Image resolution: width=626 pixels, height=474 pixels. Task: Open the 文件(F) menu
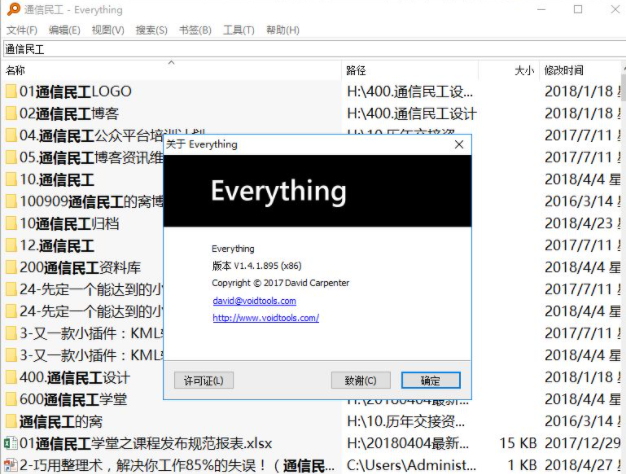[x=22, y=30]
